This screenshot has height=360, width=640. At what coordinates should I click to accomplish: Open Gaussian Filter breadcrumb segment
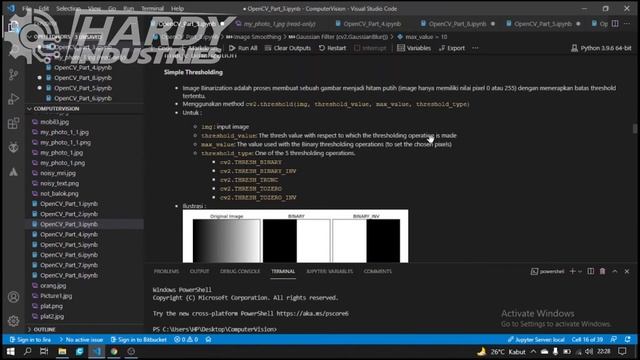[x=338, y=37]
